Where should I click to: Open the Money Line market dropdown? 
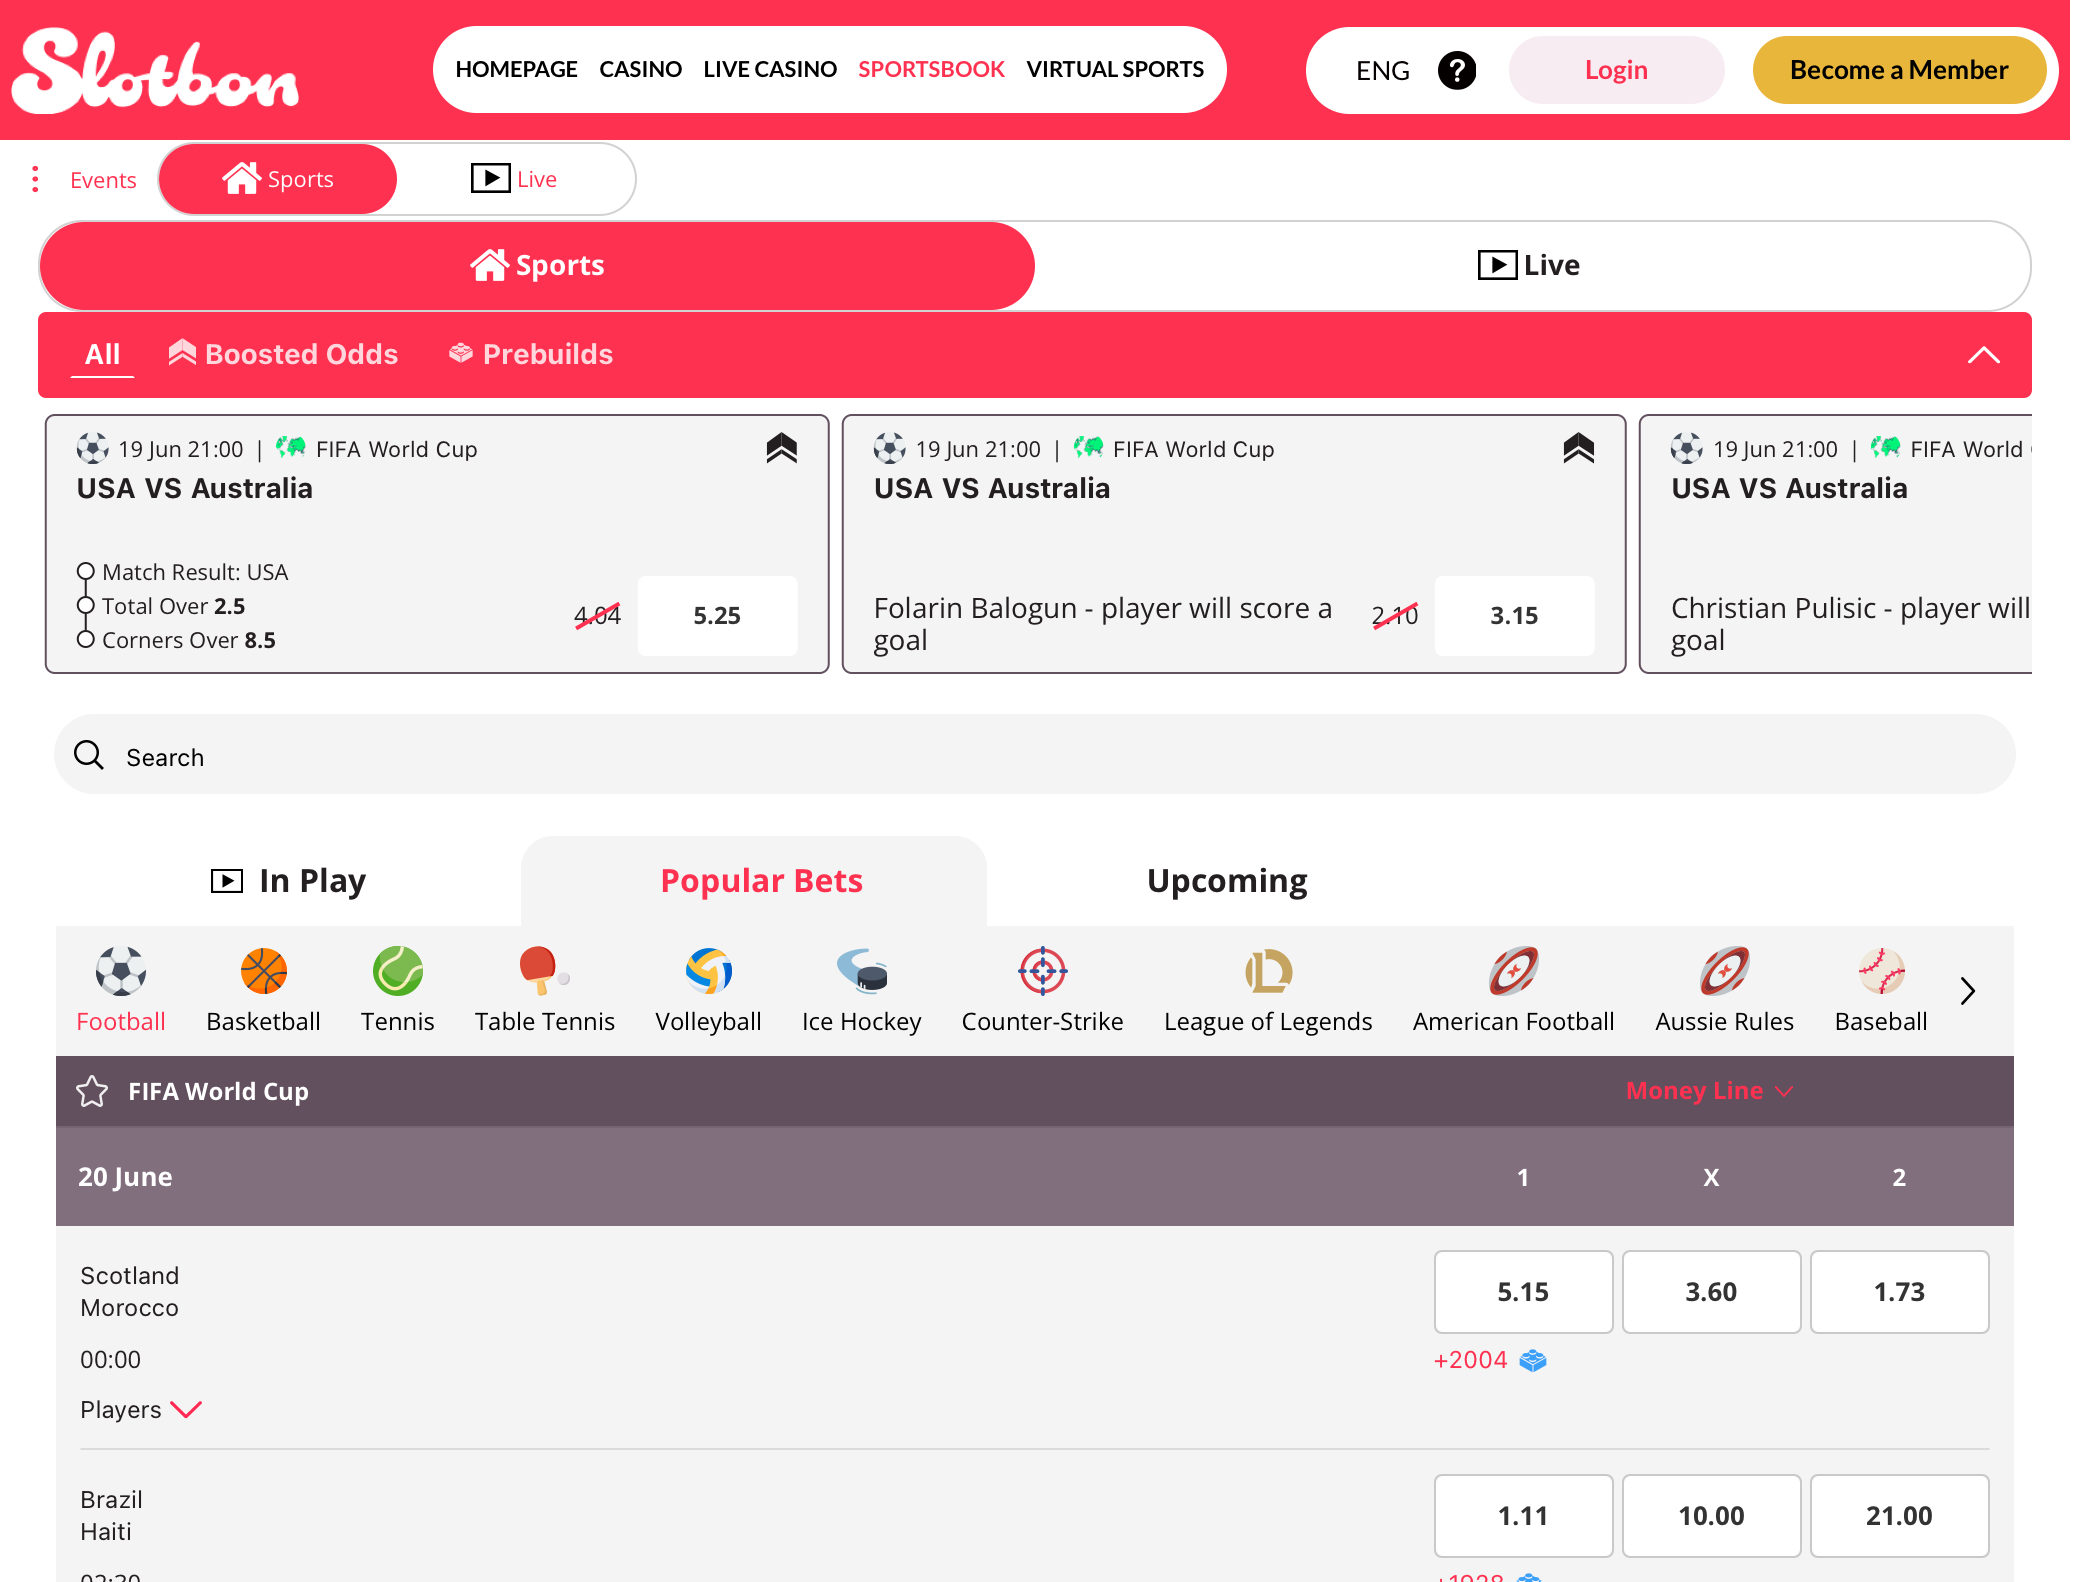pos(1710,1091)
